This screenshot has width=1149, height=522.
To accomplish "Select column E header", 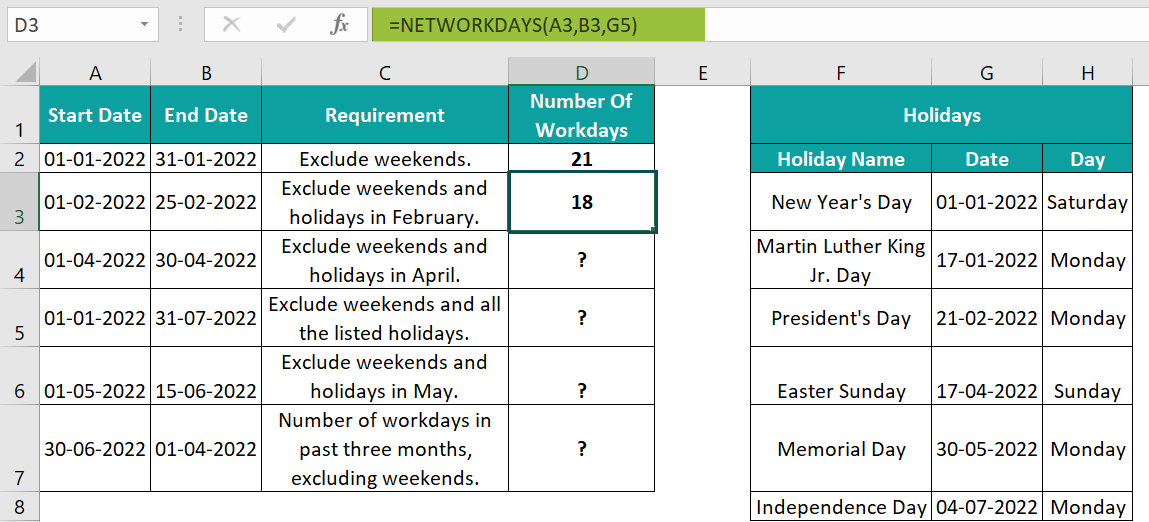I will [x=703, y=72].
